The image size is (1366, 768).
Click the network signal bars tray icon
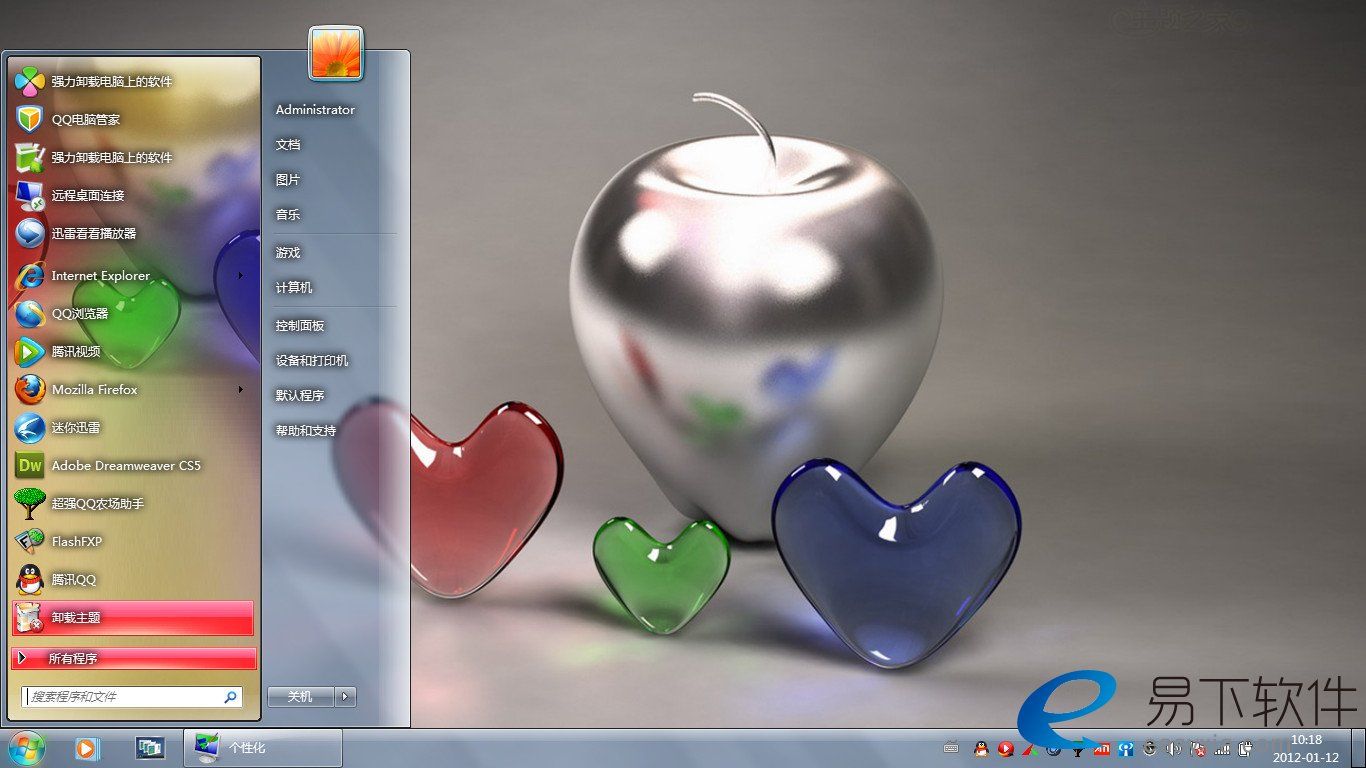(1222, 748)
